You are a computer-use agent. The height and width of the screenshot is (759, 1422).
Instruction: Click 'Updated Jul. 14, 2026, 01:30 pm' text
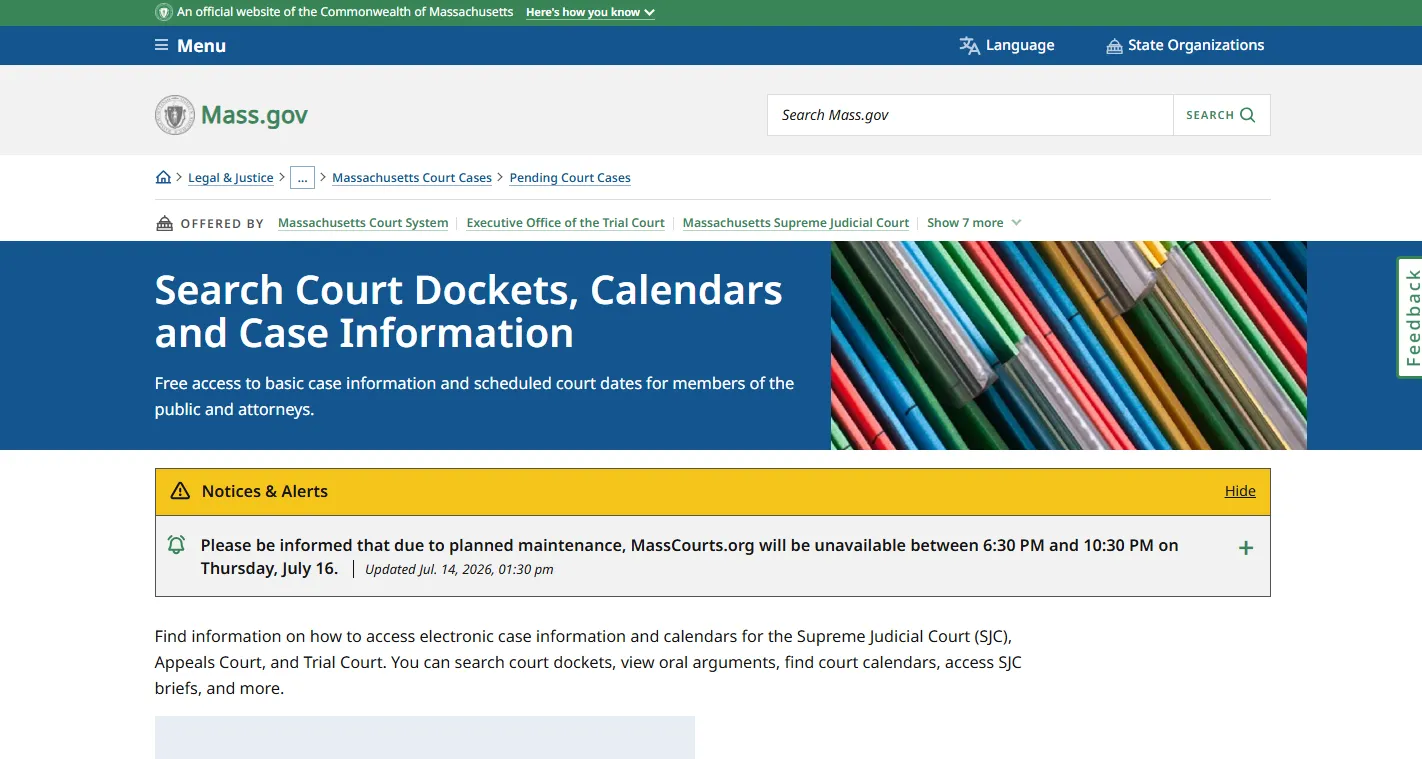tap(459, 570)
